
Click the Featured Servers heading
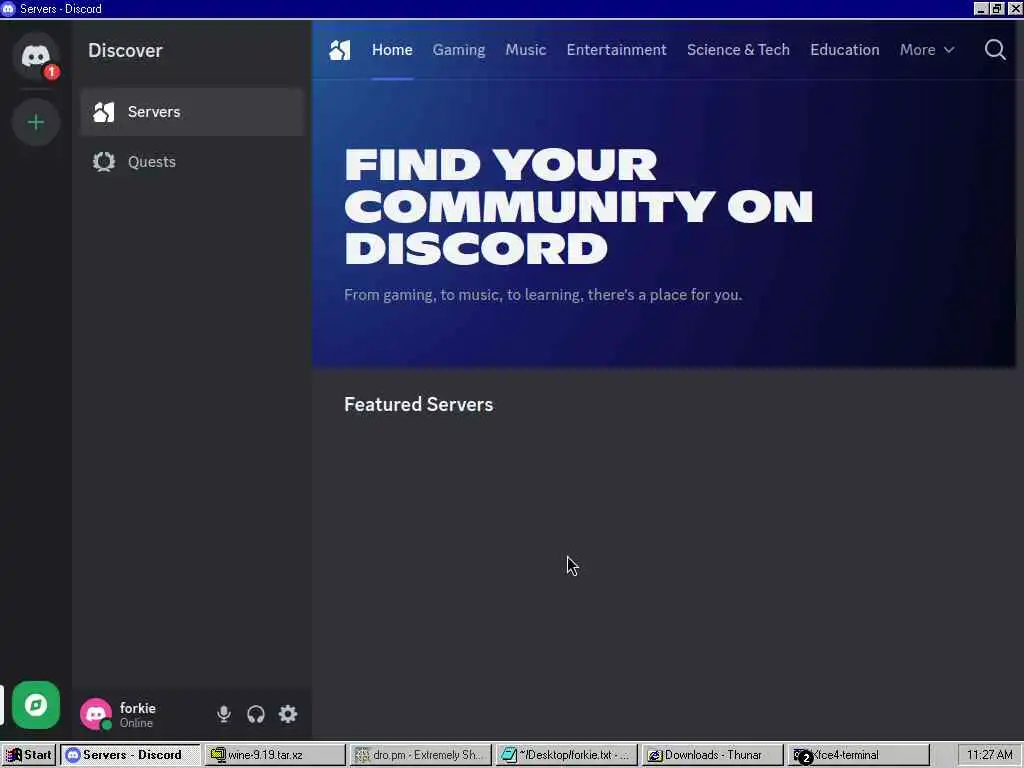[x=419, y=404]
